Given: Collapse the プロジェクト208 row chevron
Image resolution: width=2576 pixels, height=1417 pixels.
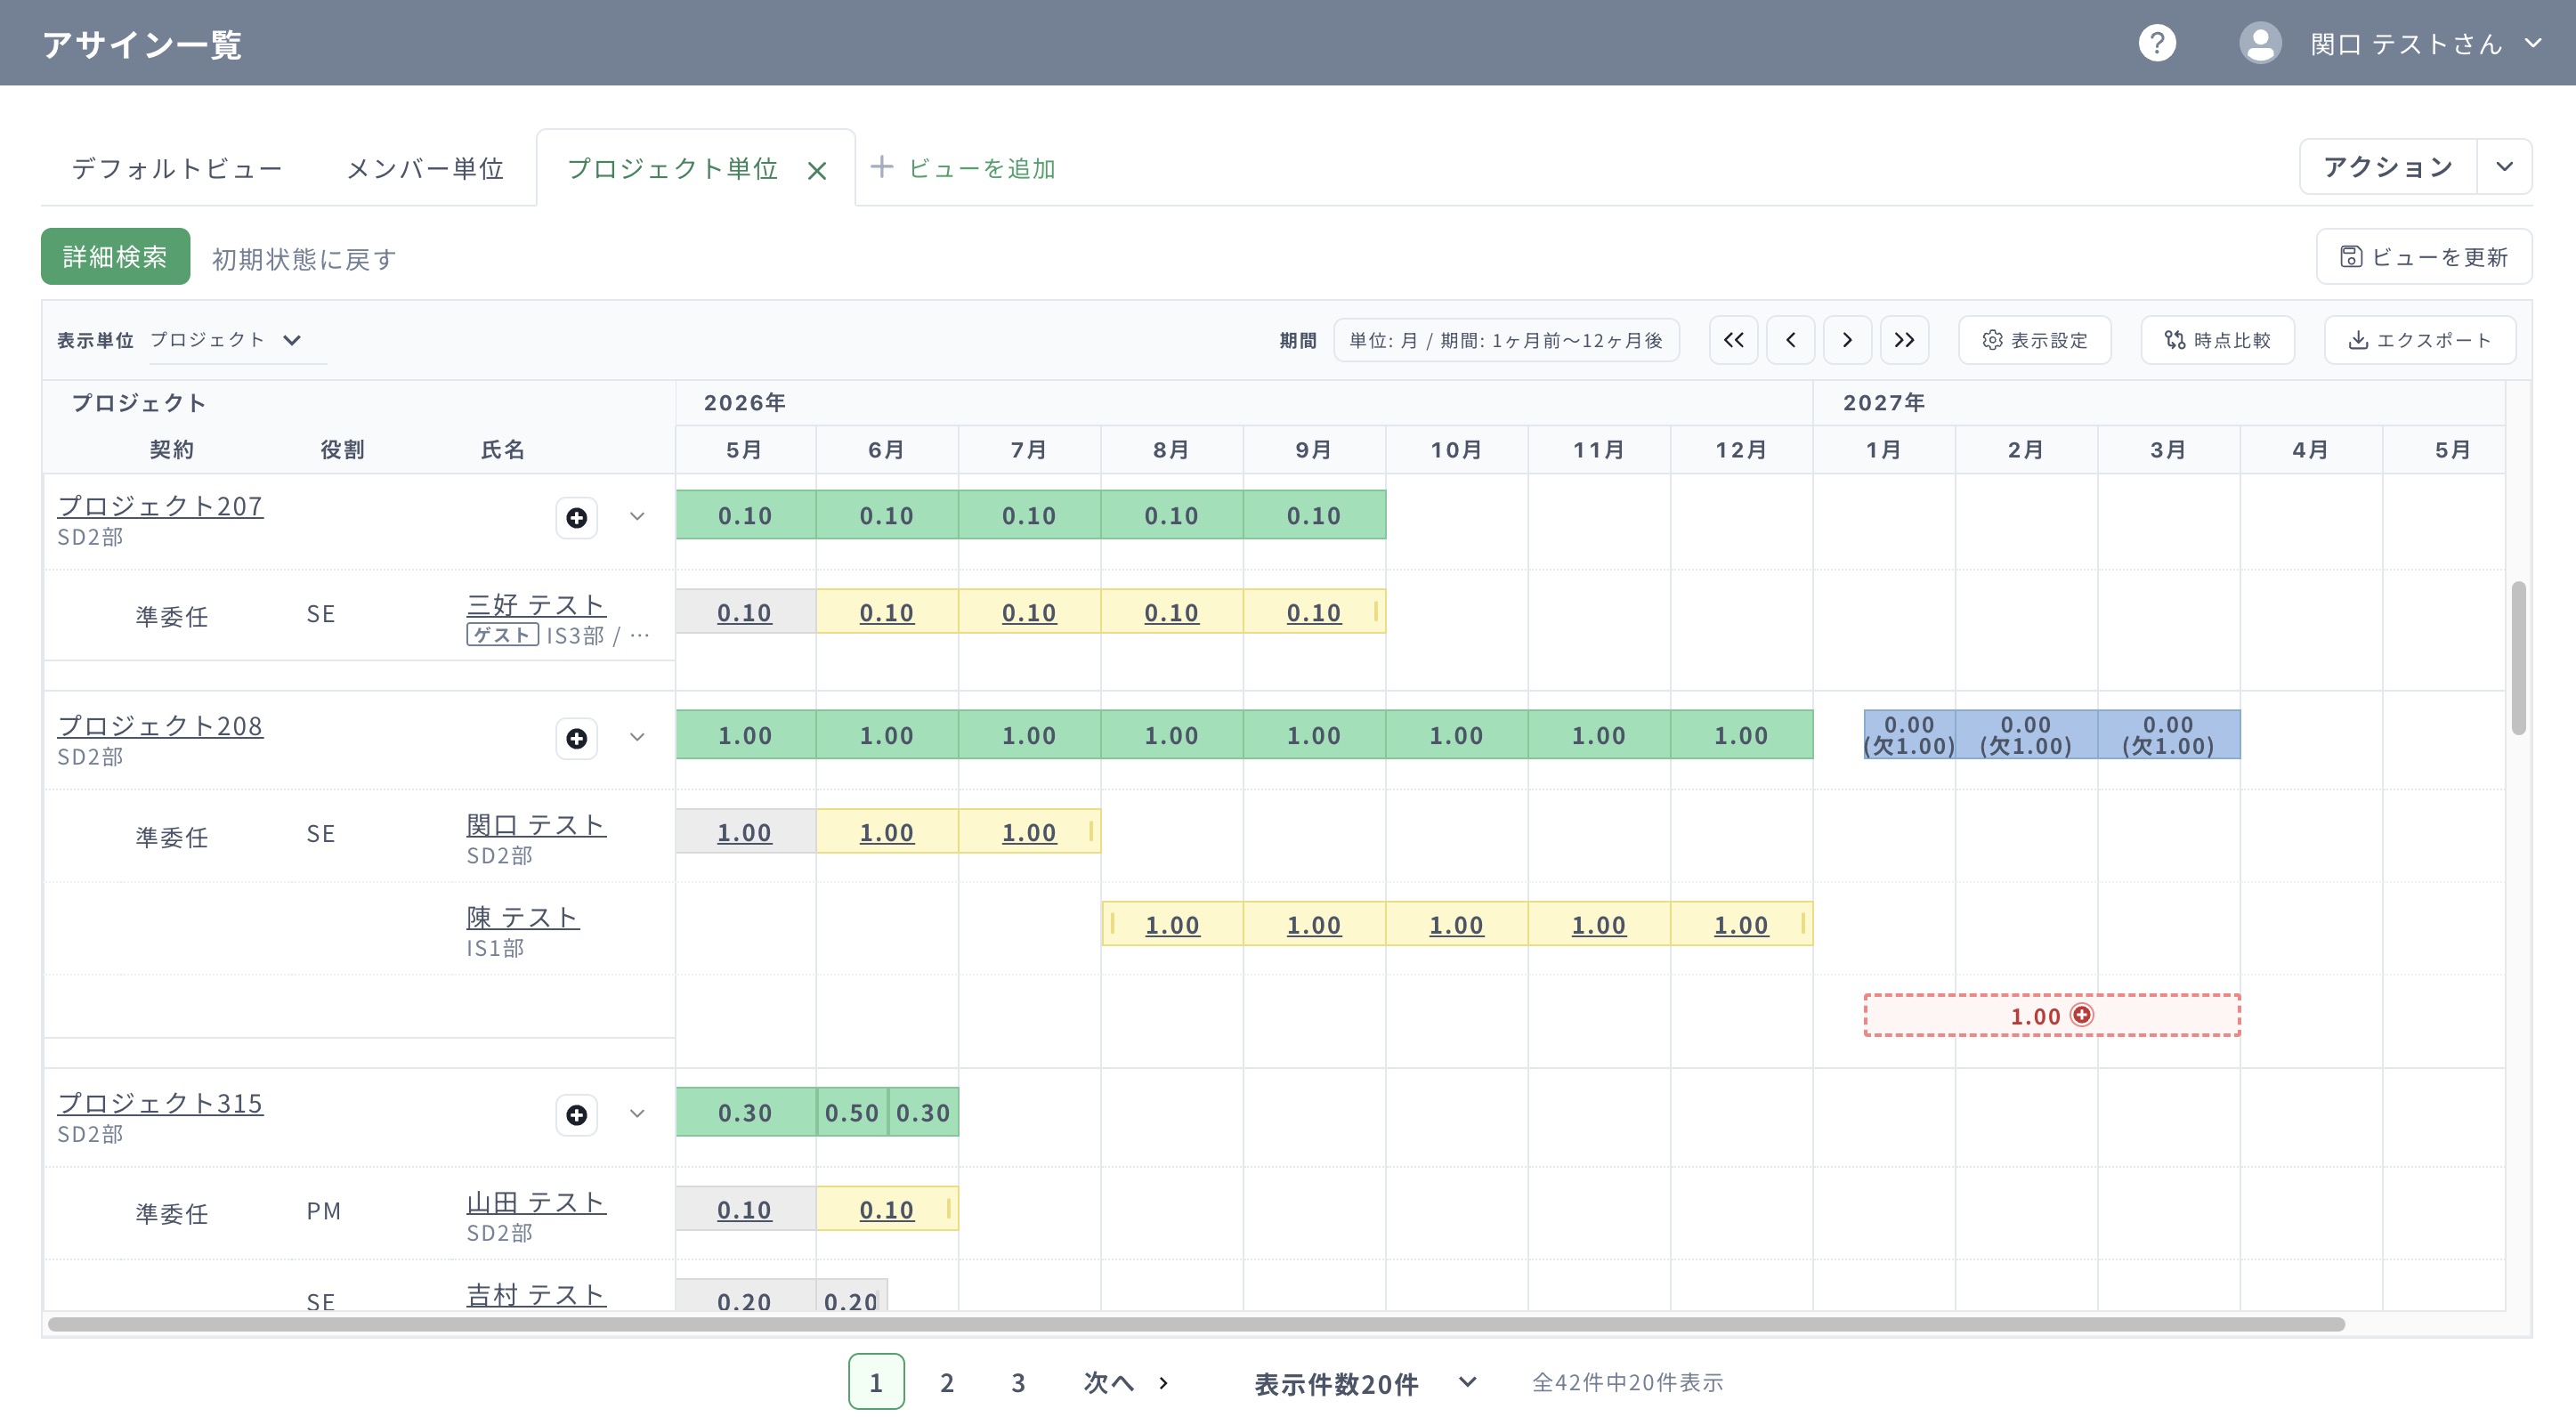Looking at the screenshot, I should [x=637, y=737].
